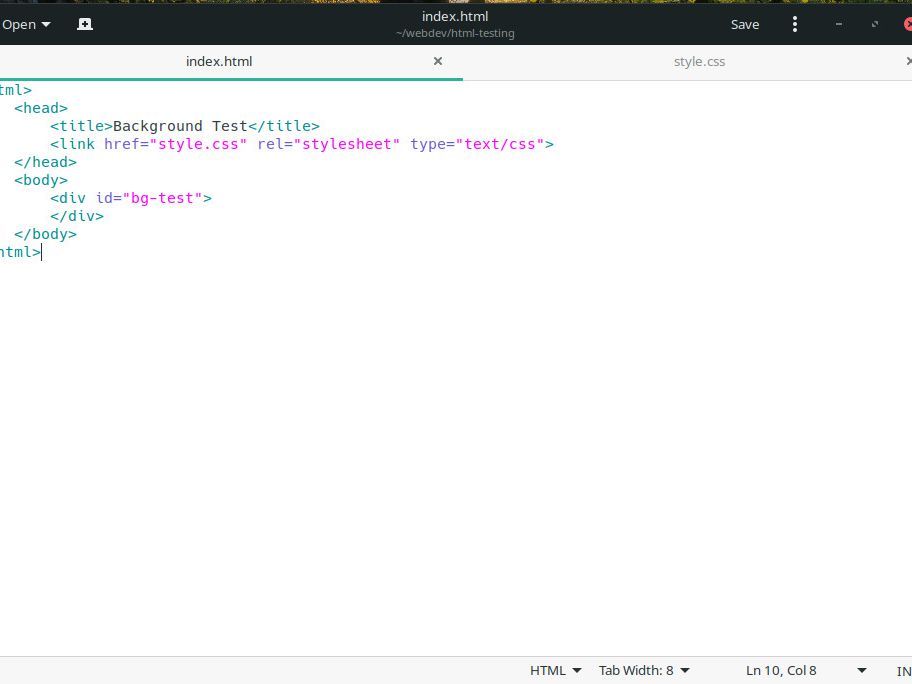Open the Tab Width: 8 dropdown
Image resolution: width=912 pixels, height=684 pixels.
644,671
